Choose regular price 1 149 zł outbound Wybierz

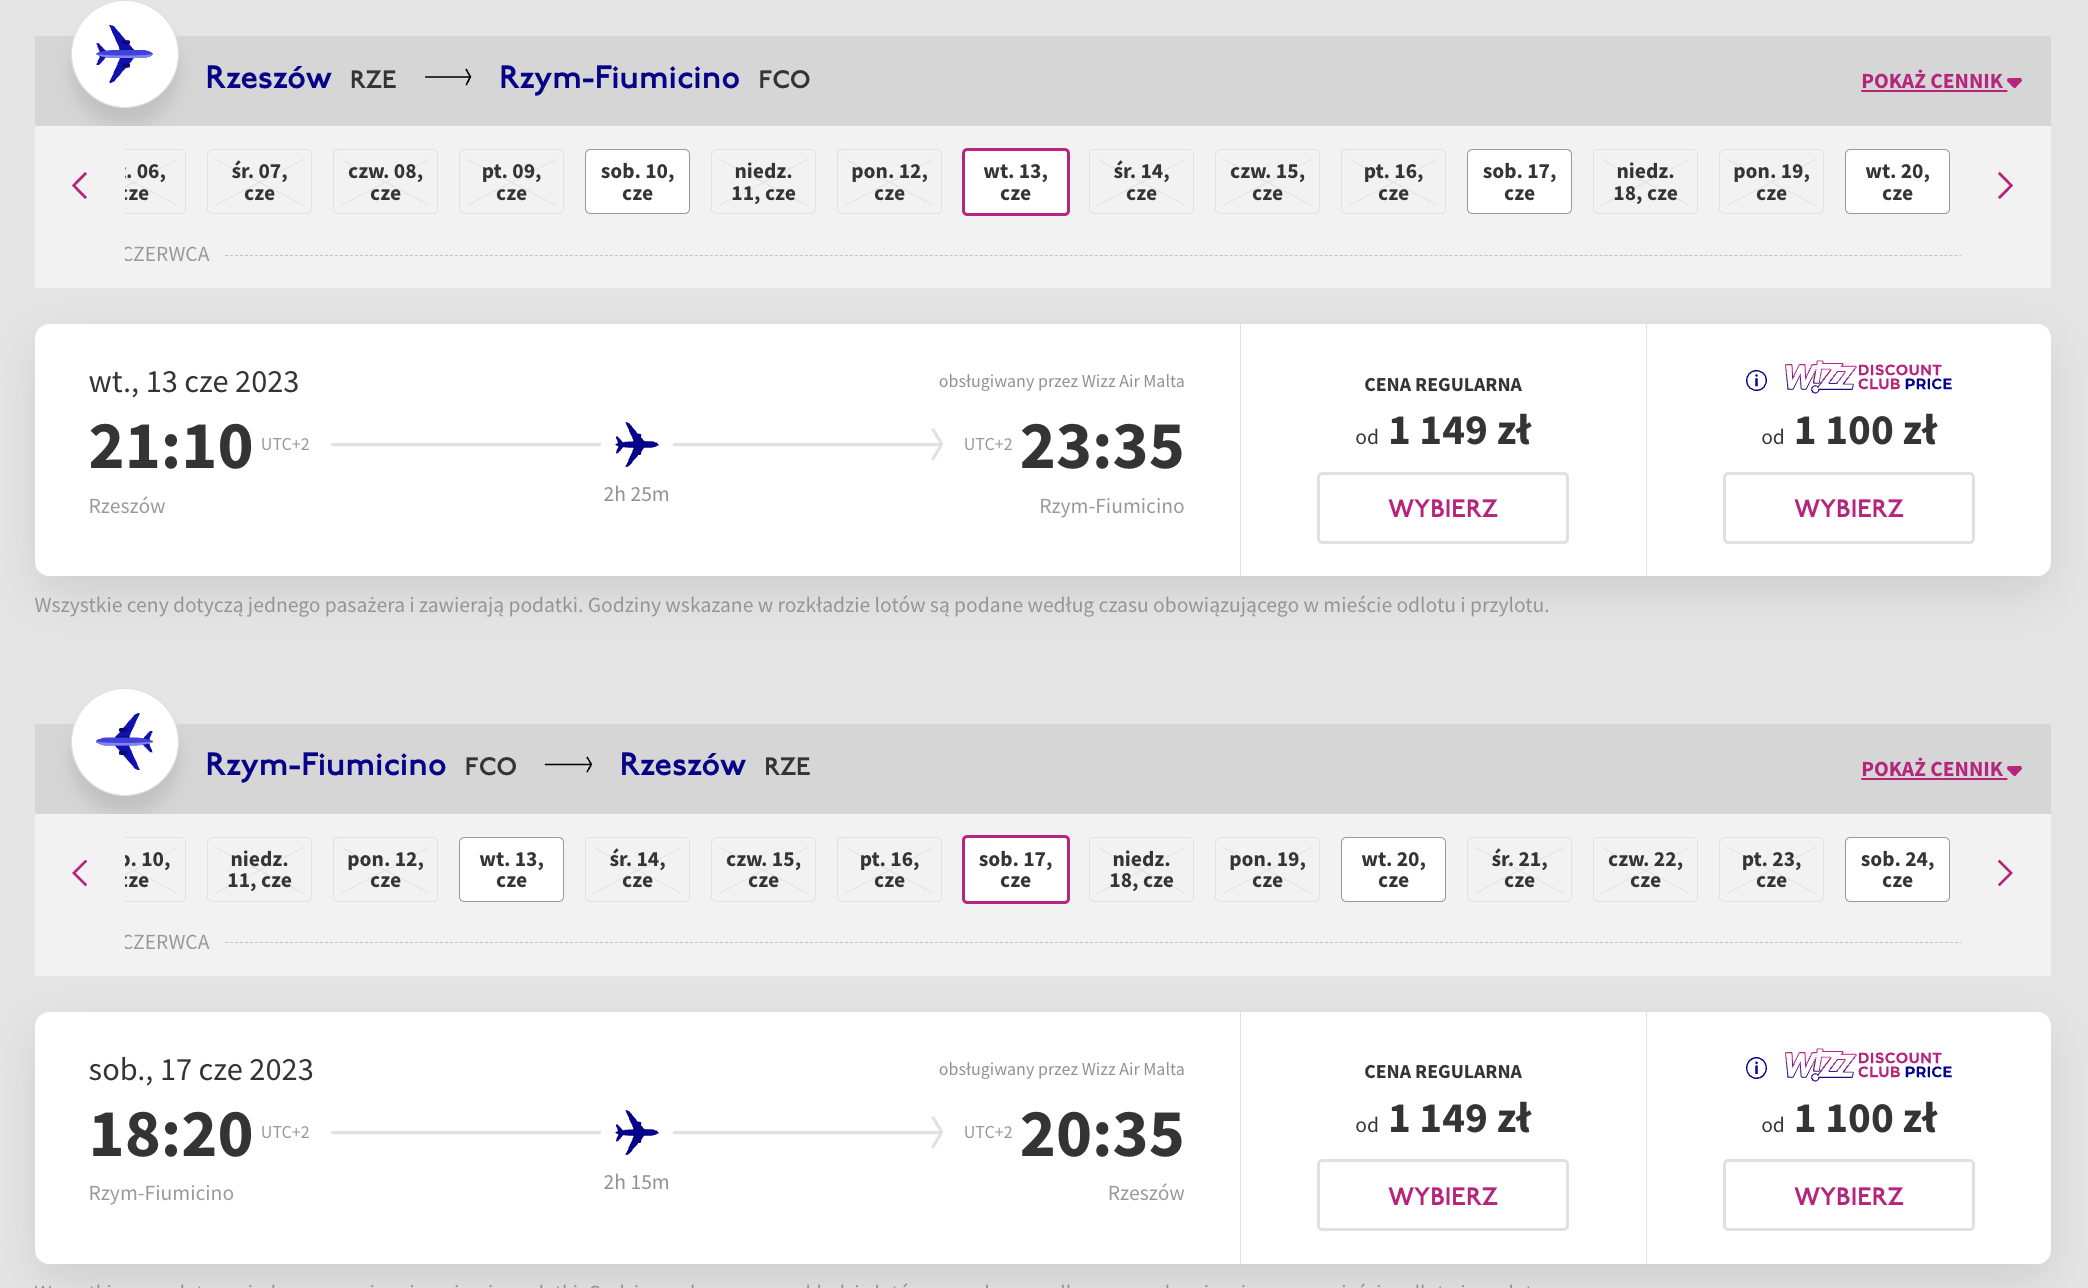coord(1442,508)
